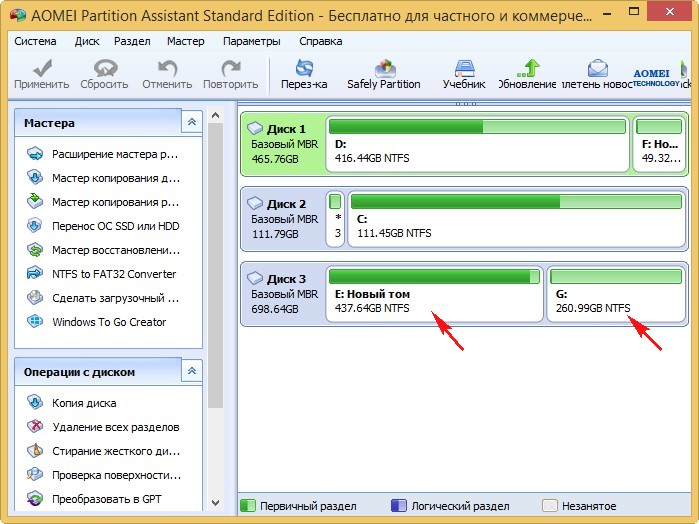The height and width of the screenshot is (524, 699).
Task: Click Проверка поверхности... operation
Action: click(x=103, y=475)
